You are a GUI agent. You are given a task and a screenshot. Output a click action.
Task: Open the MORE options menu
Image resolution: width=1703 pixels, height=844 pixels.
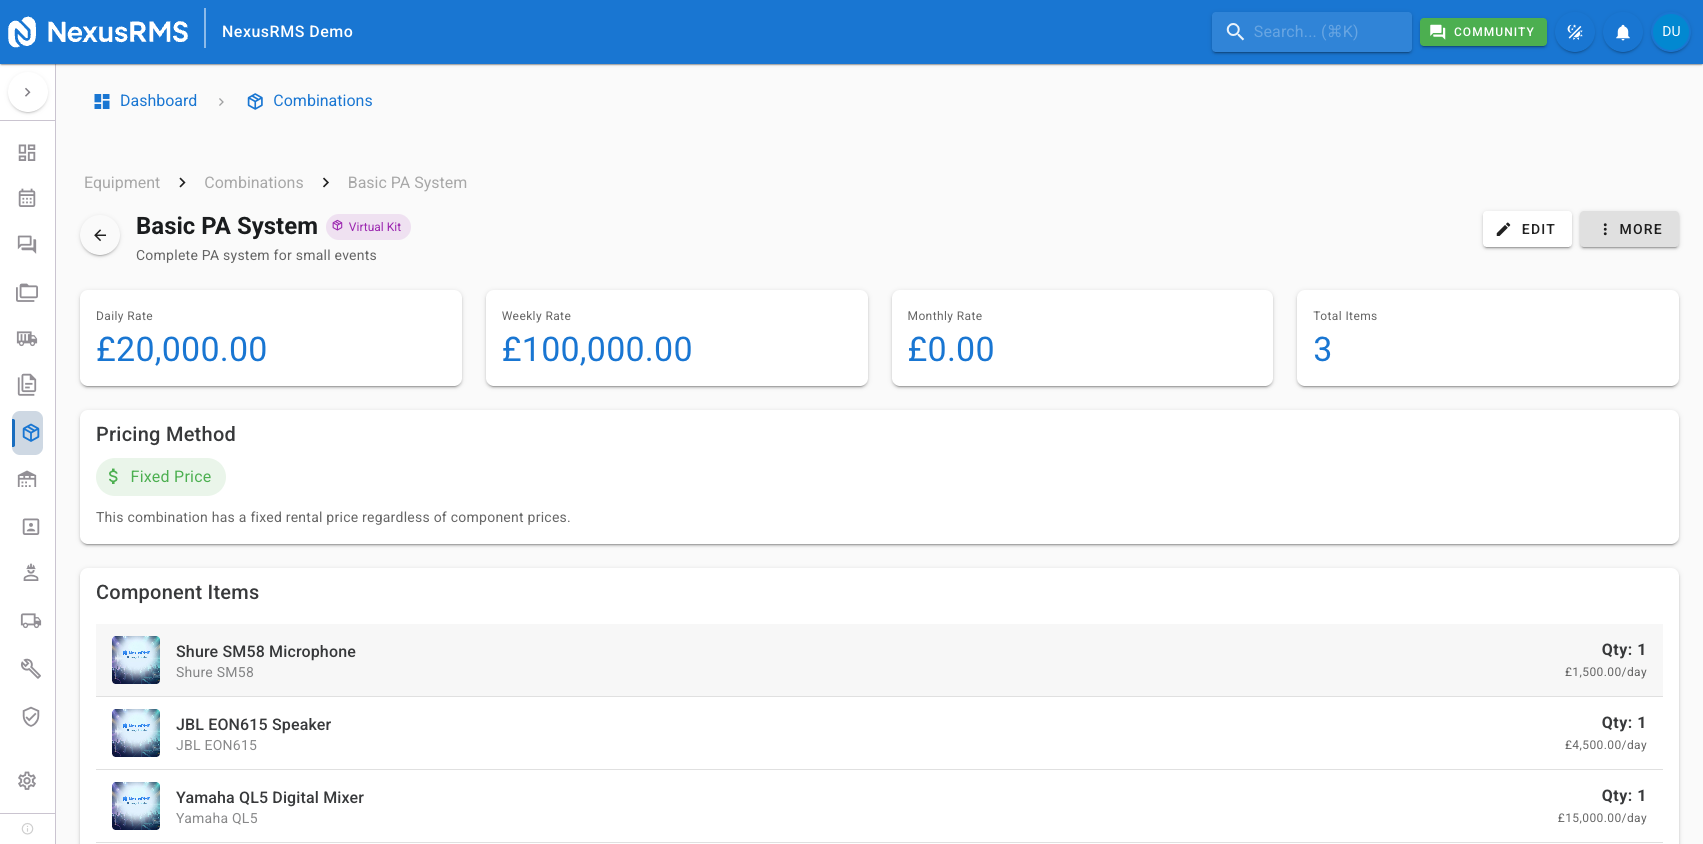[1629, 229]
